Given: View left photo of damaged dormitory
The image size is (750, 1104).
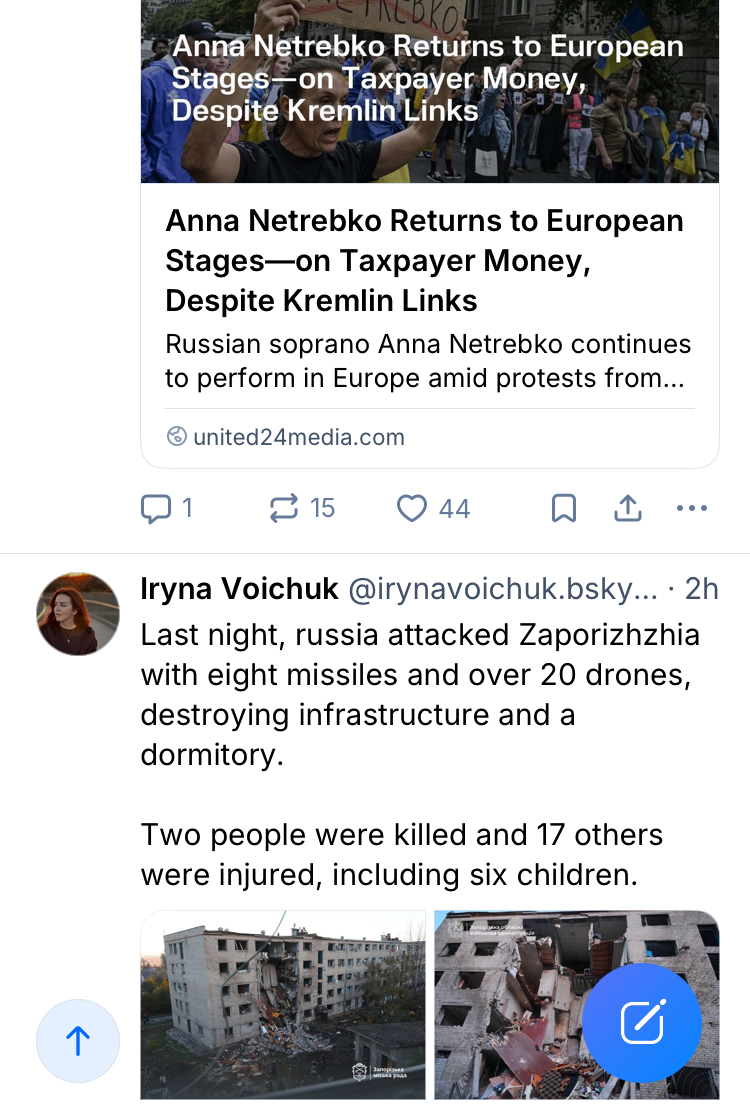Looking at the screenshot, I should (x=283, y=1004).
